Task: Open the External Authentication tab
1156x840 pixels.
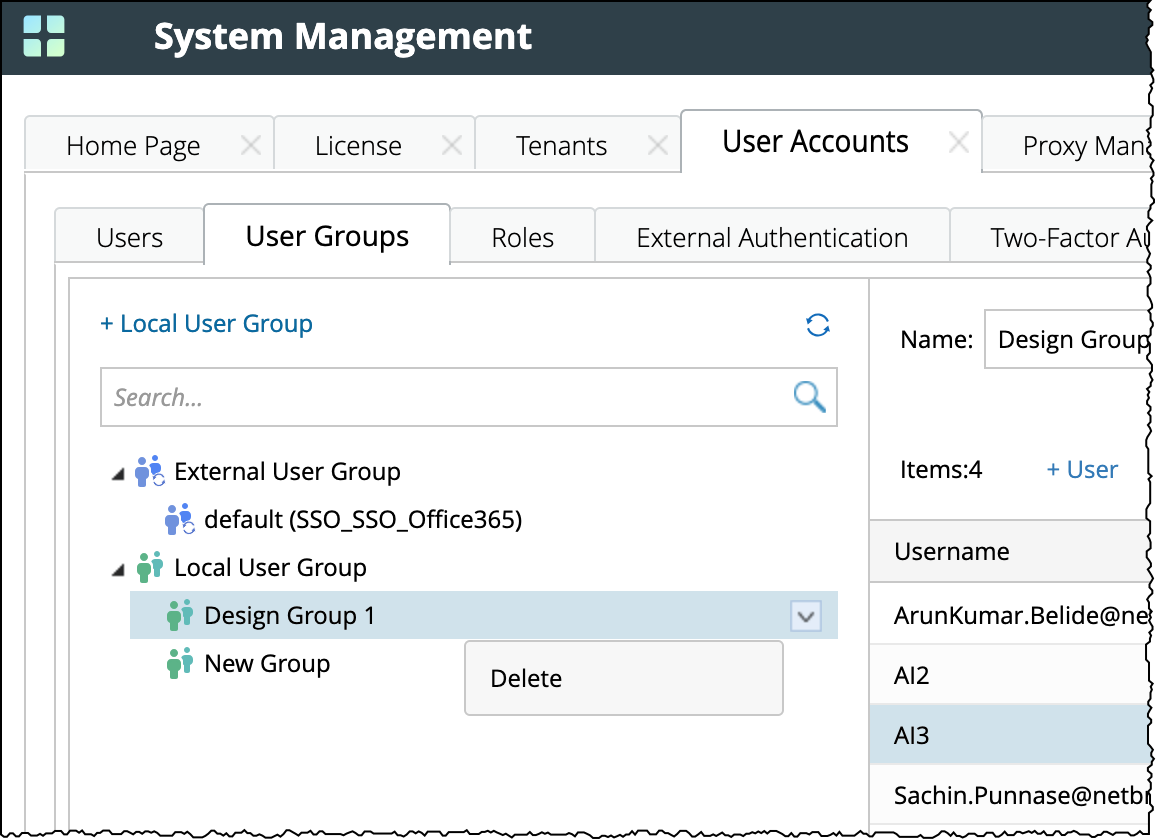Action: pos(772,238)
